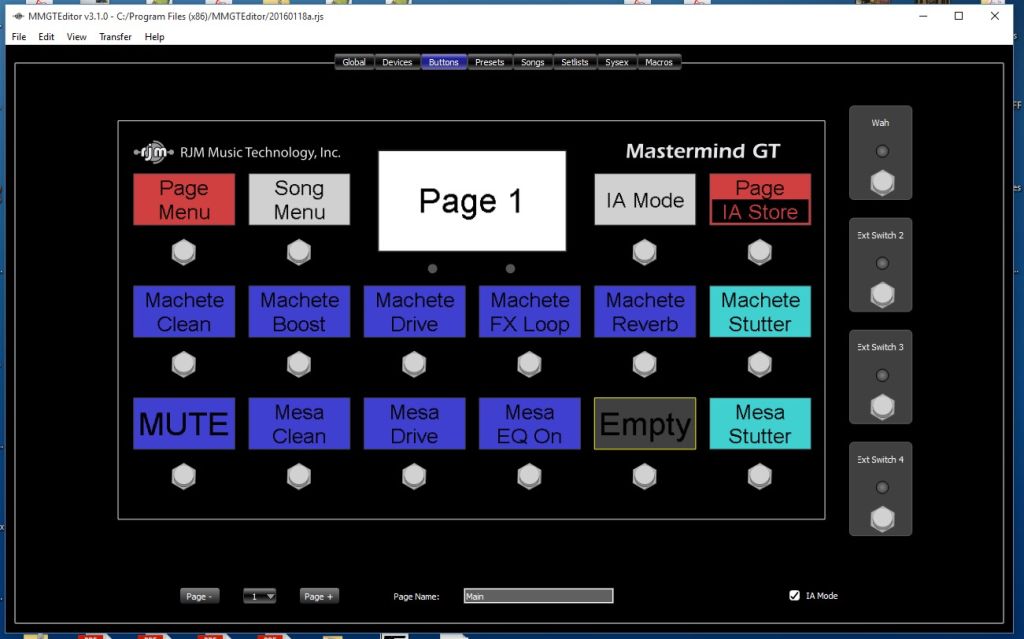Click the footswitch under Machete Clean
Image resolution: width=1024 pixels, height=639 pixels.
coord(184,365)
